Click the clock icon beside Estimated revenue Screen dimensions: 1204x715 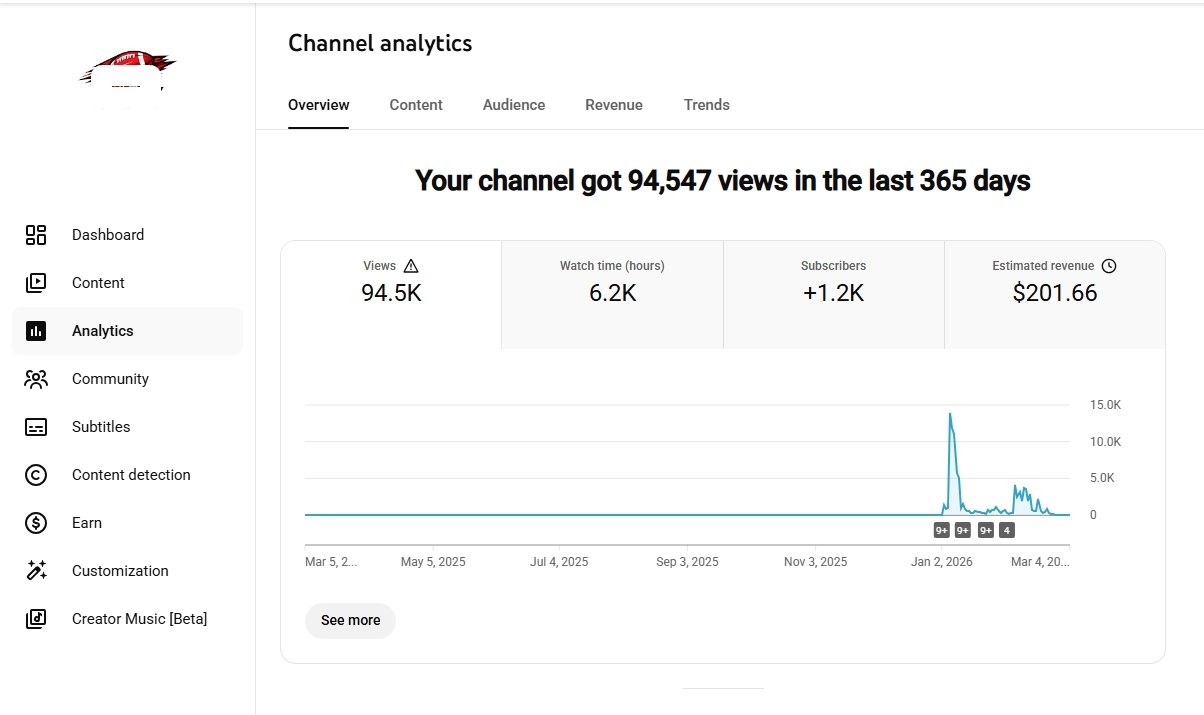pyautogui.click(x=1108, y=266)
